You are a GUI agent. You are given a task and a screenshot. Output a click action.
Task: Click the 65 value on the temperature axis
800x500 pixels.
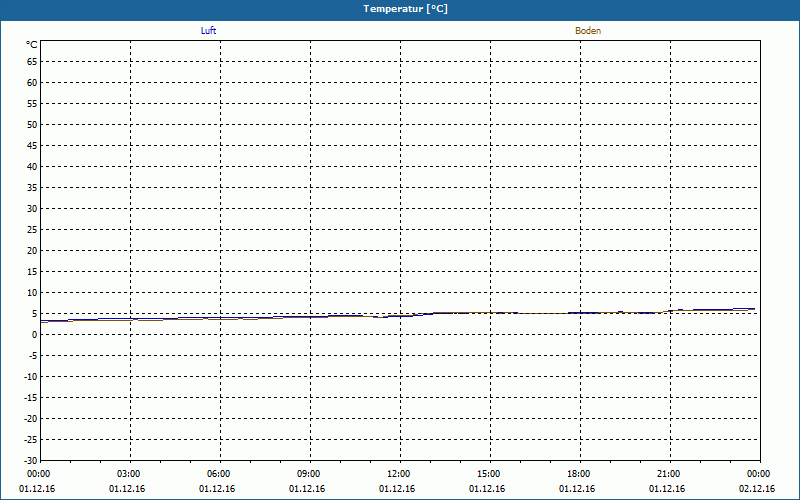click(x=32, y=62)
